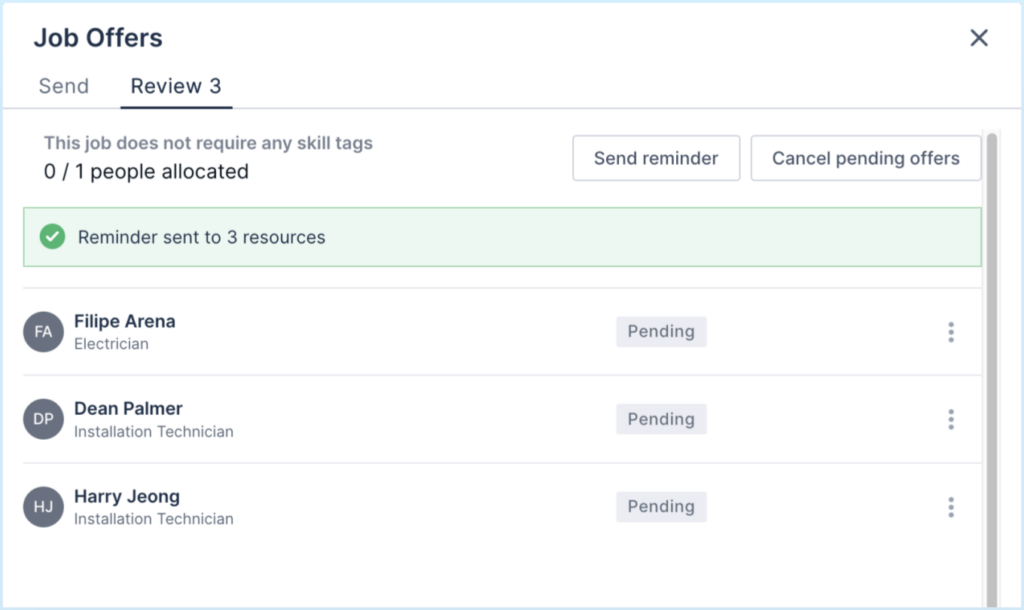Click the Pending status of Filipe Arena

pyautogui.click(x=661, y=332)
